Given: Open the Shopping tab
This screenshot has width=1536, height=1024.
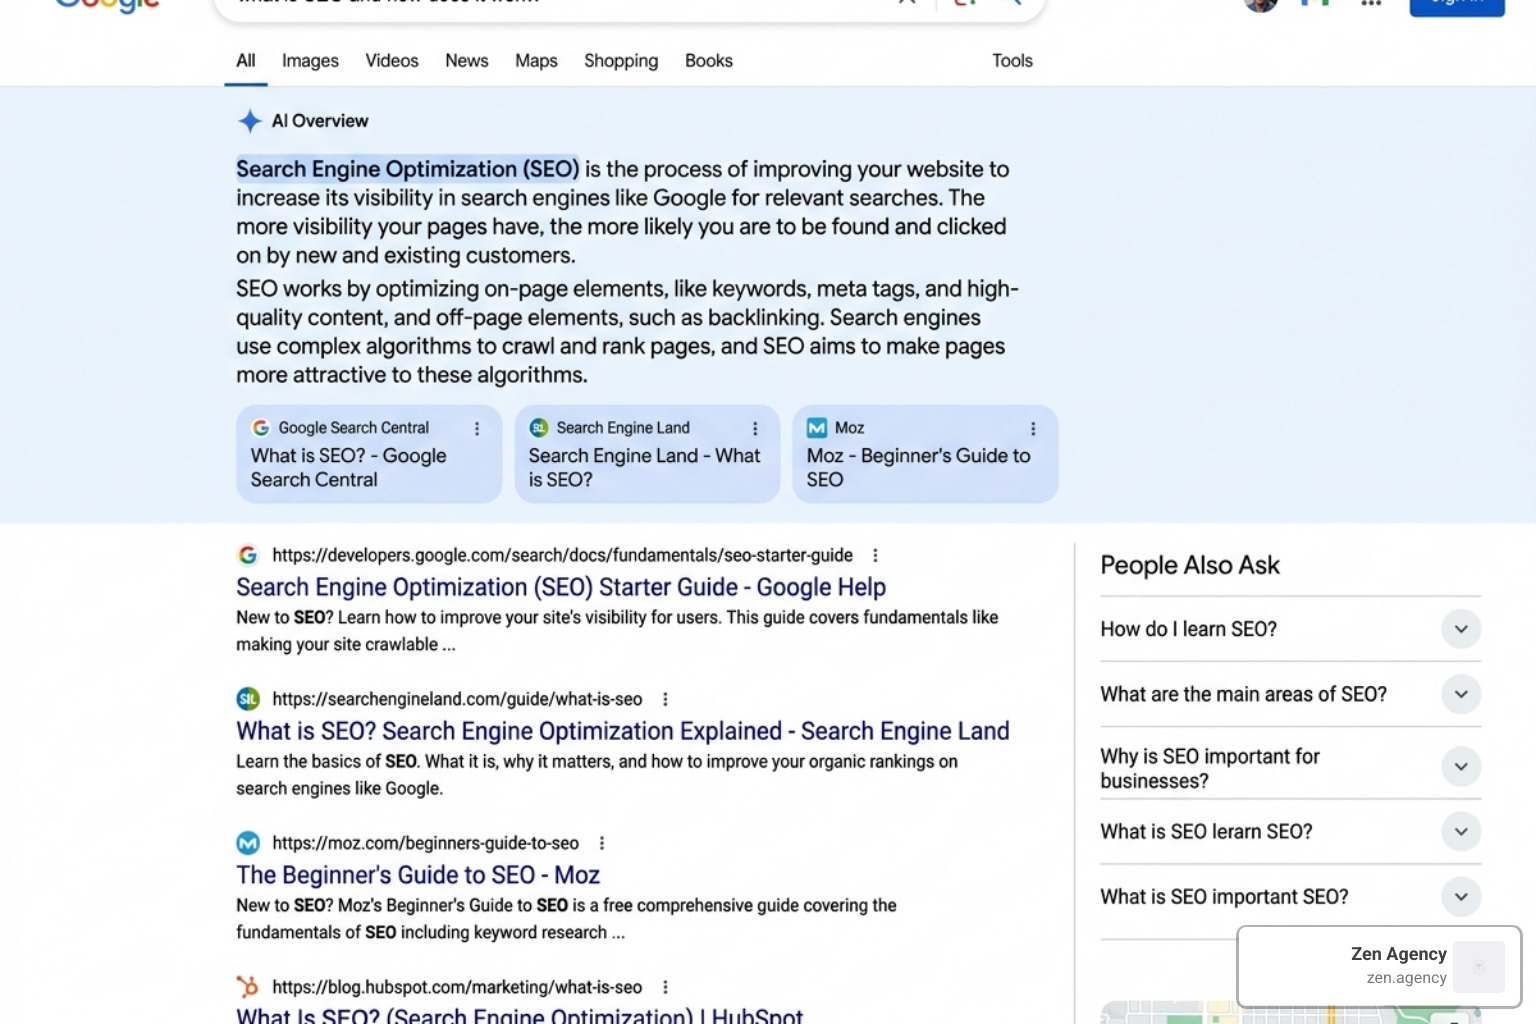Looking at the screenshot, I should click(x=621, y=61).
